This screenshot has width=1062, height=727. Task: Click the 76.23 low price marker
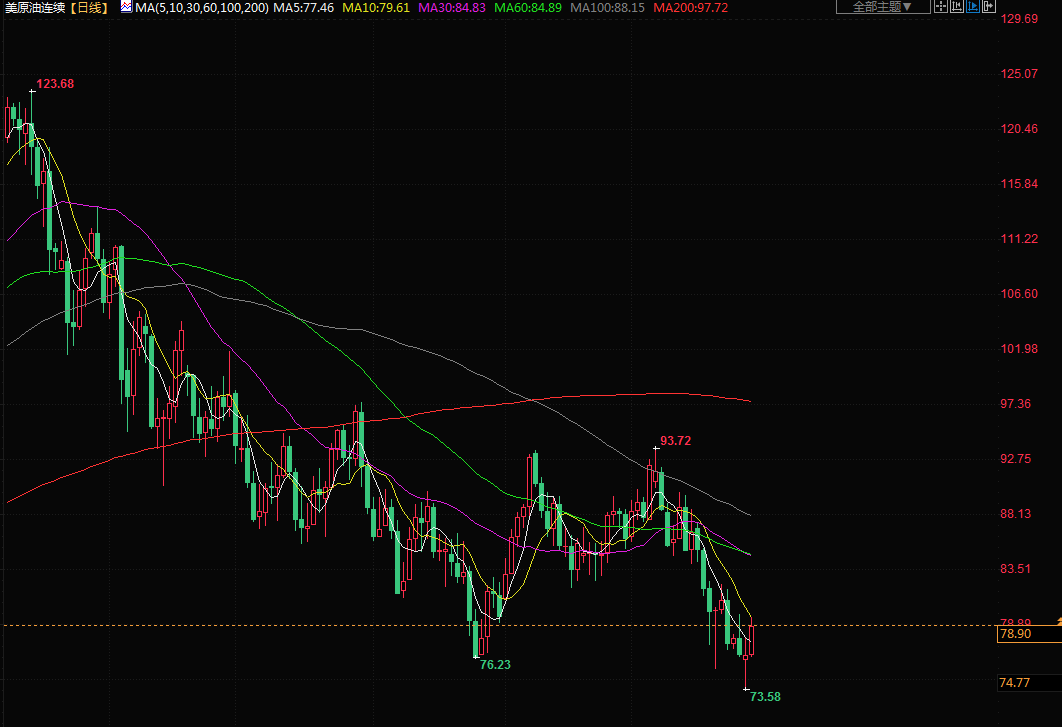pyautogui.click(x=494, y=664)
